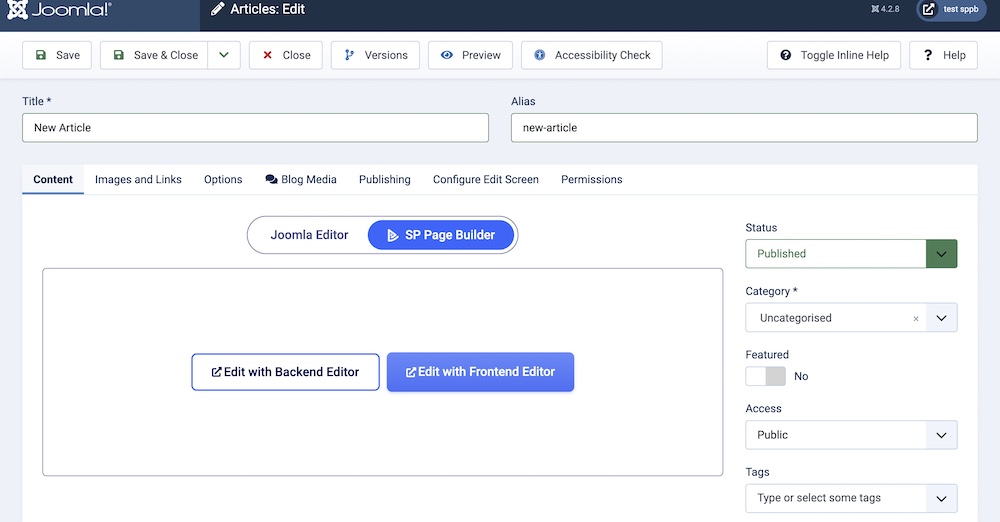
Task: Click into the Title input field
Action: pos(255,128)
